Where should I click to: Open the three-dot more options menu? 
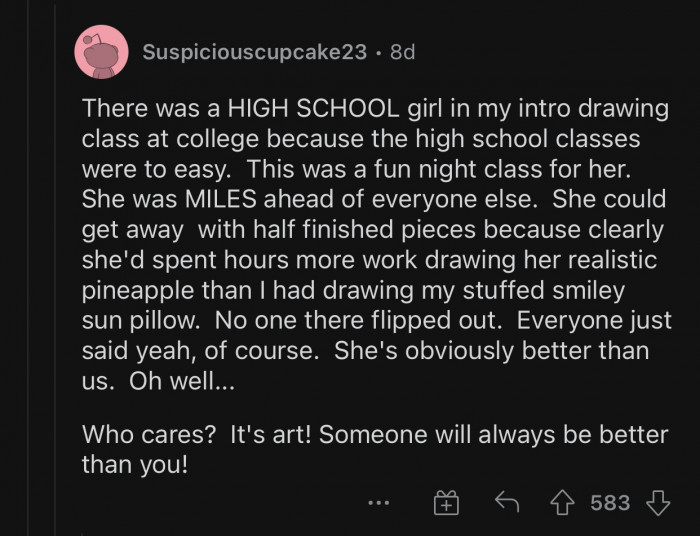(377, 502)
